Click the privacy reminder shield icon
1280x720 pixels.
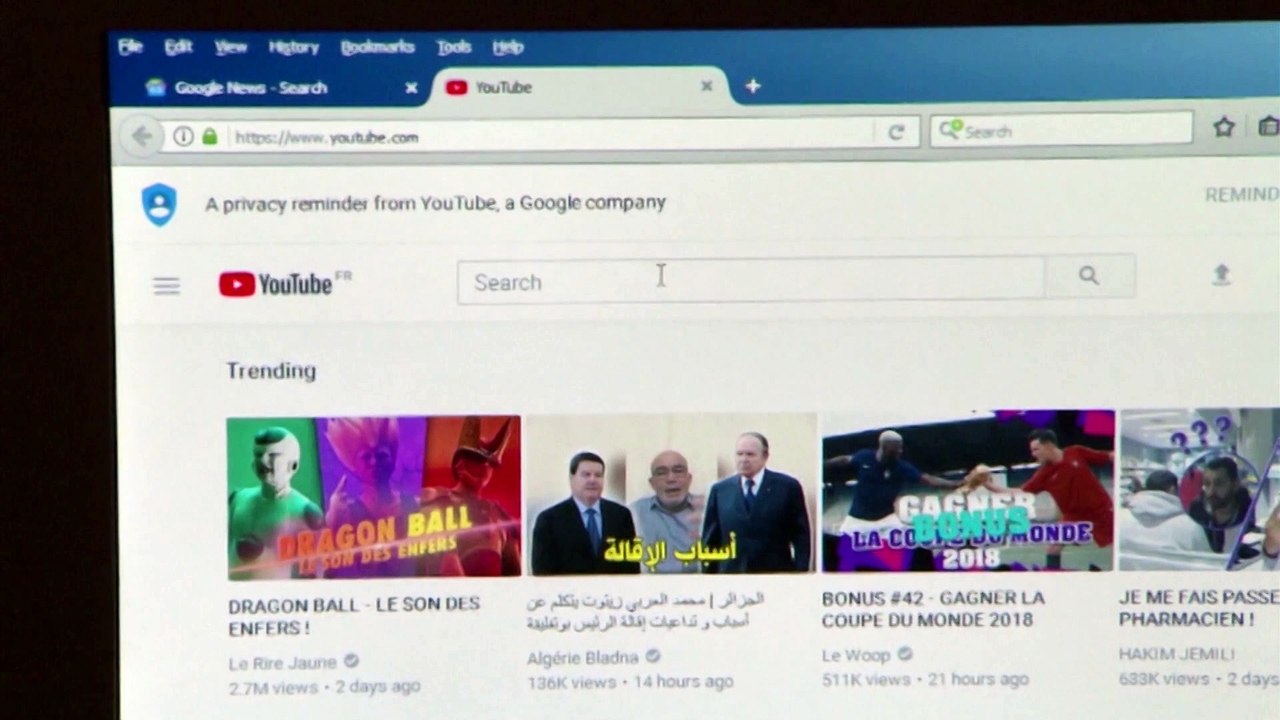(x=159, y=204)
